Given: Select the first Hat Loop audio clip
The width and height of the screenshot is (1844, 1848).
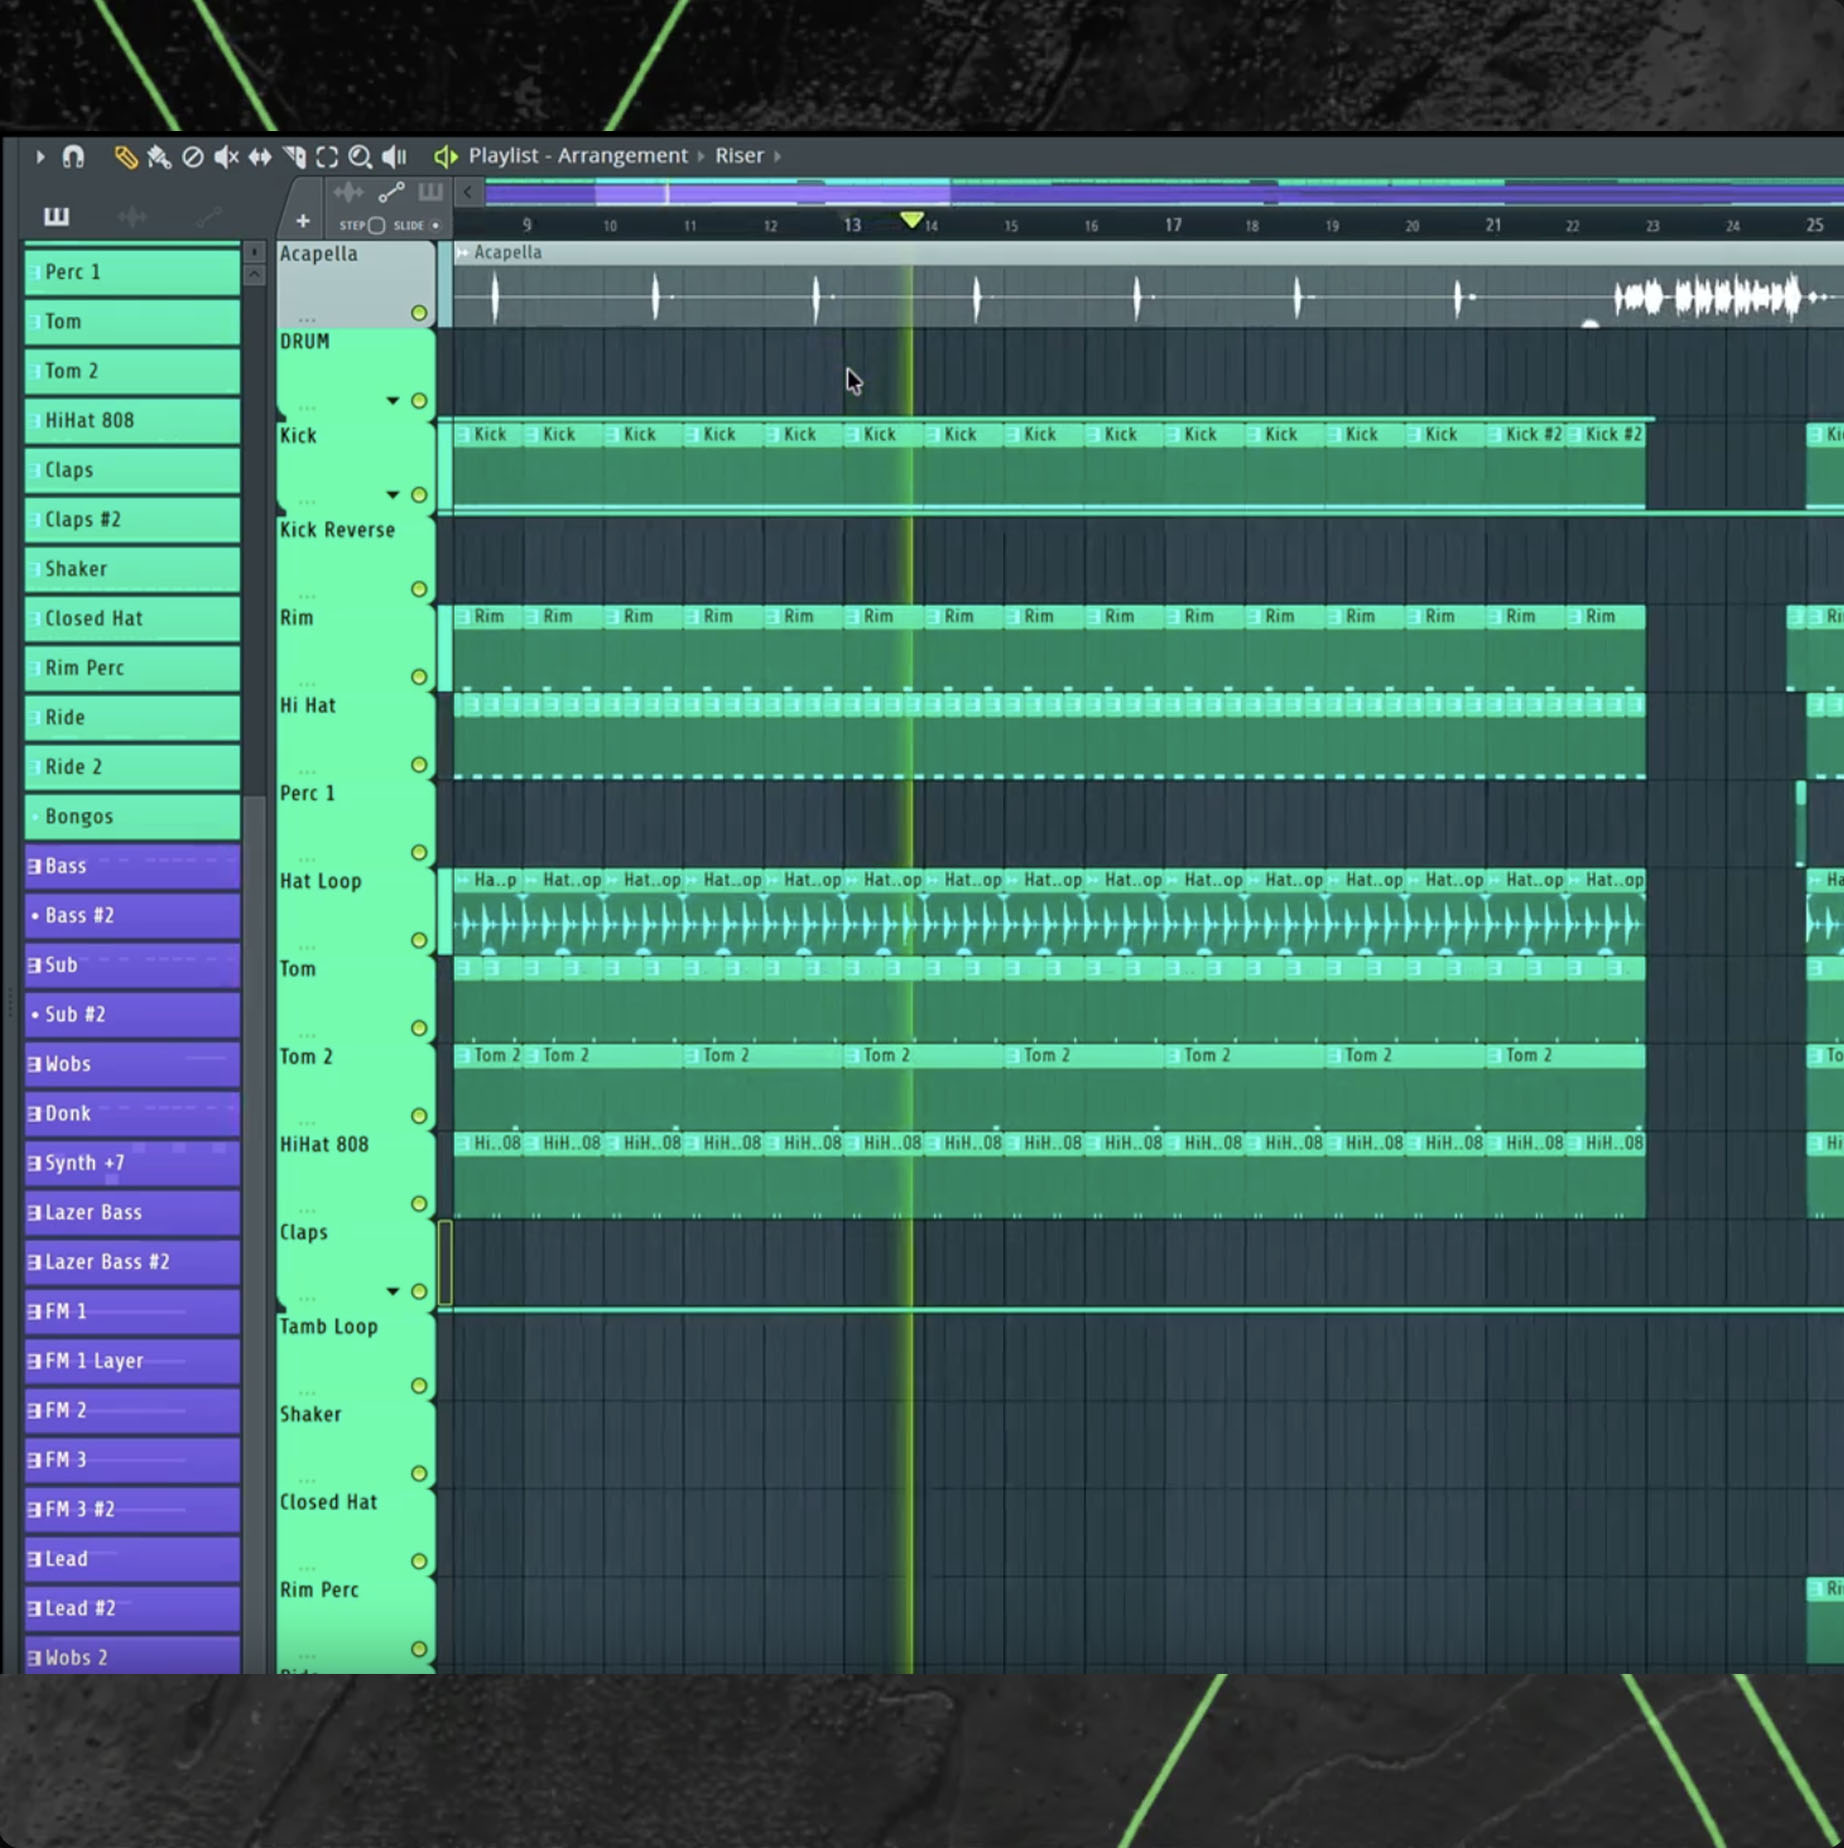Looking at the screenshot, I should point(488,912).
